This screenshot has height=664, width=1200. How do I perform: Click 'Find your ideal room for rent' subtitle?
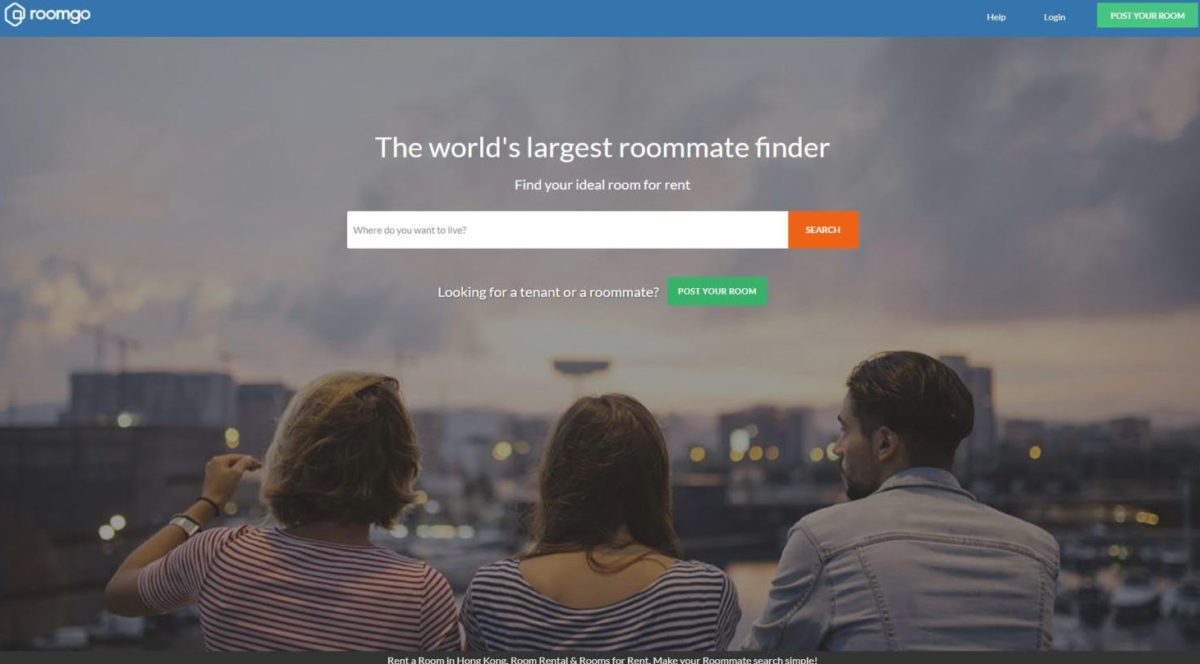pos(602,185)
